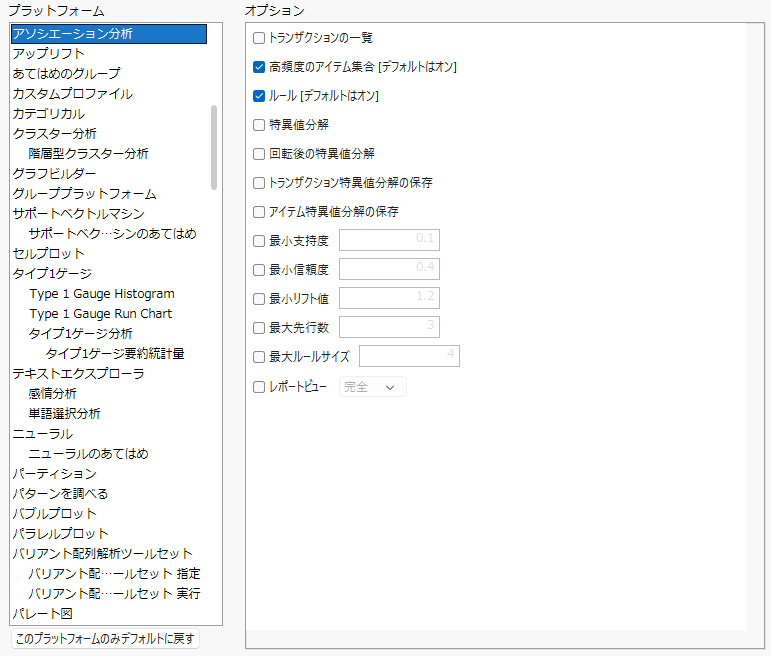Tick アイテム特異値分解の保存 checkbox
Image resolution: width=771 pixels, height=656 pixels.
[259, 212]
